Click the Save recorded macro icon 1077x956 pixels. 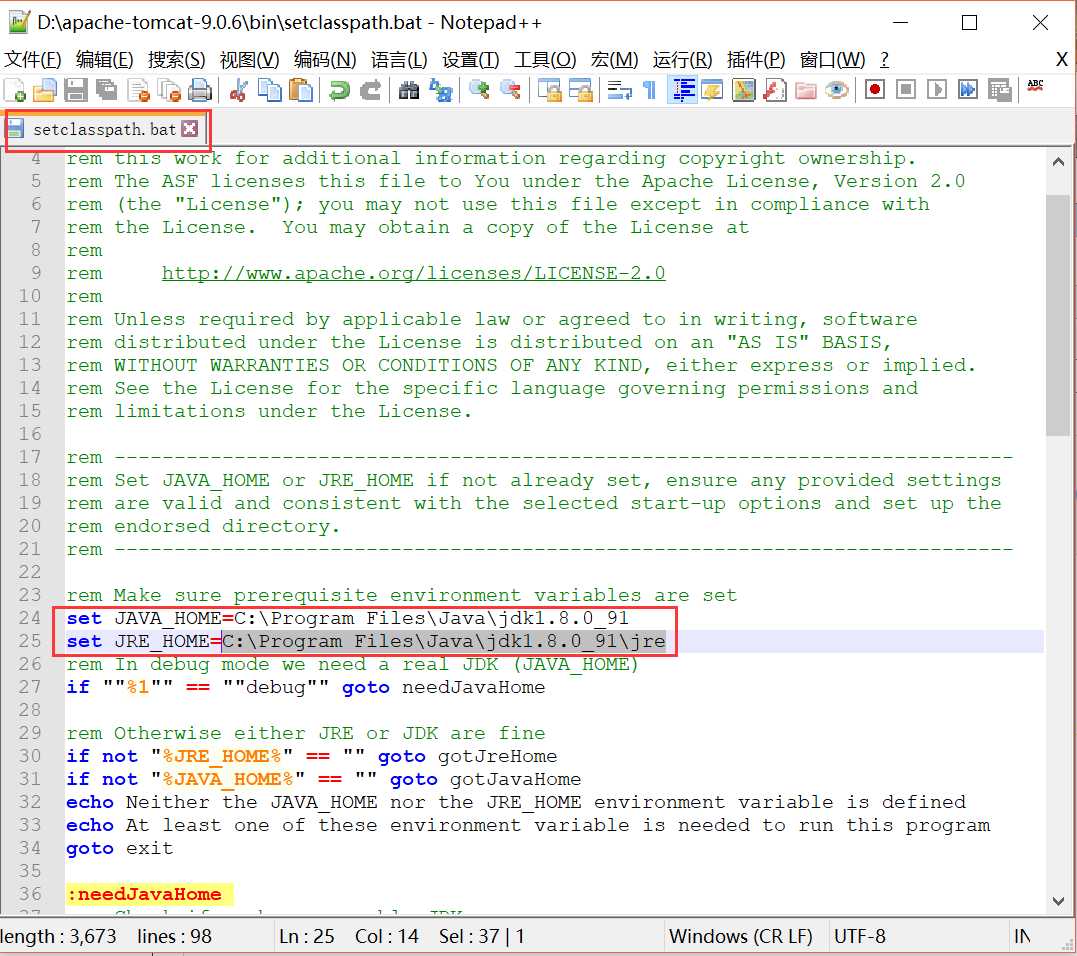[x=999, y=90]
